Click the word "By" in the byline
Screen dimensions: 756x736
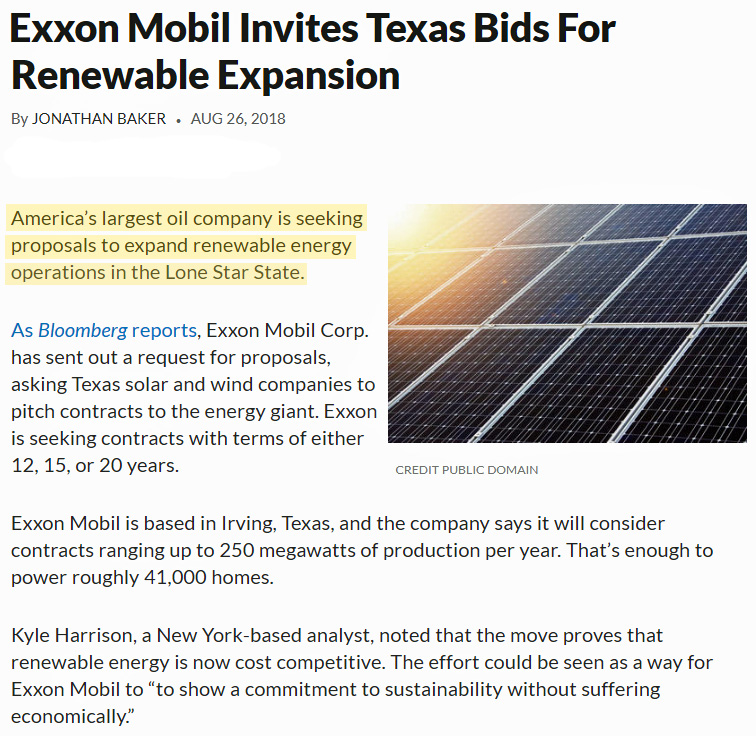(x=20, y=119)
